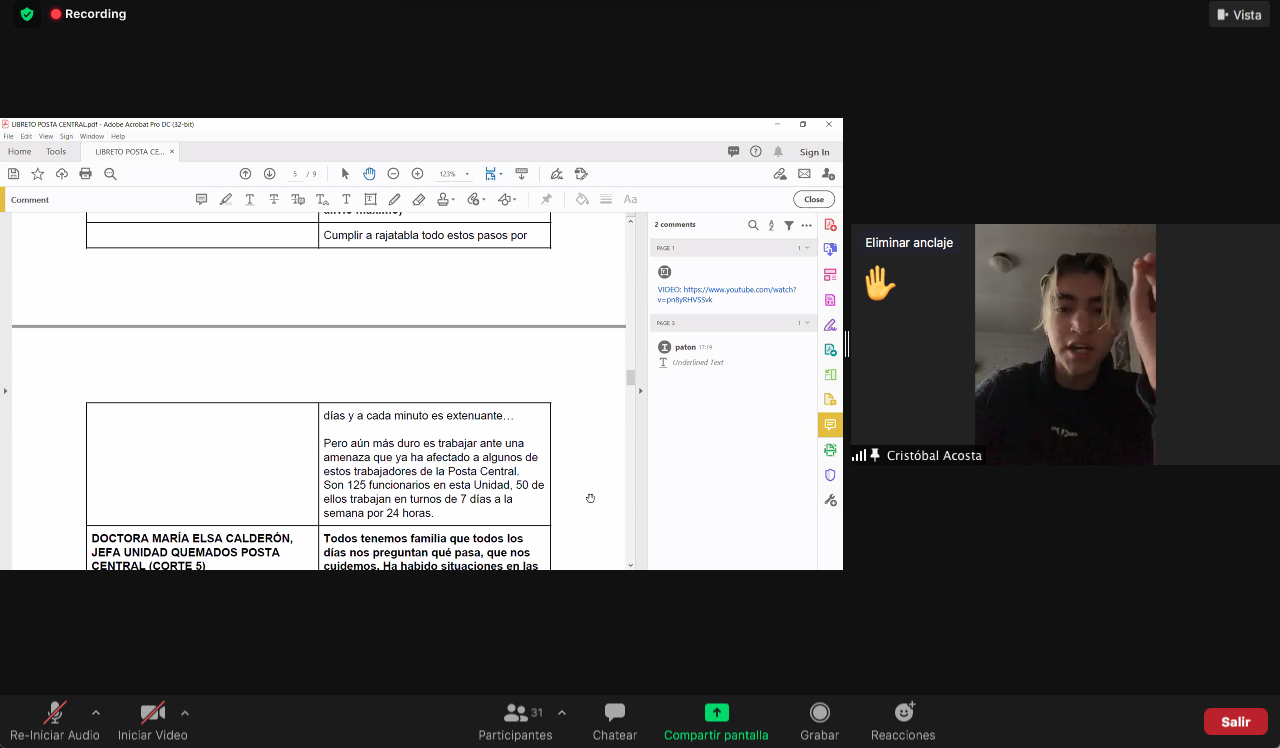The image size is (1280, 748).
Task: Expand audio options arrow beside Re-Iniciar Audio
Action: pyautogui.click(x=96, y=713)
